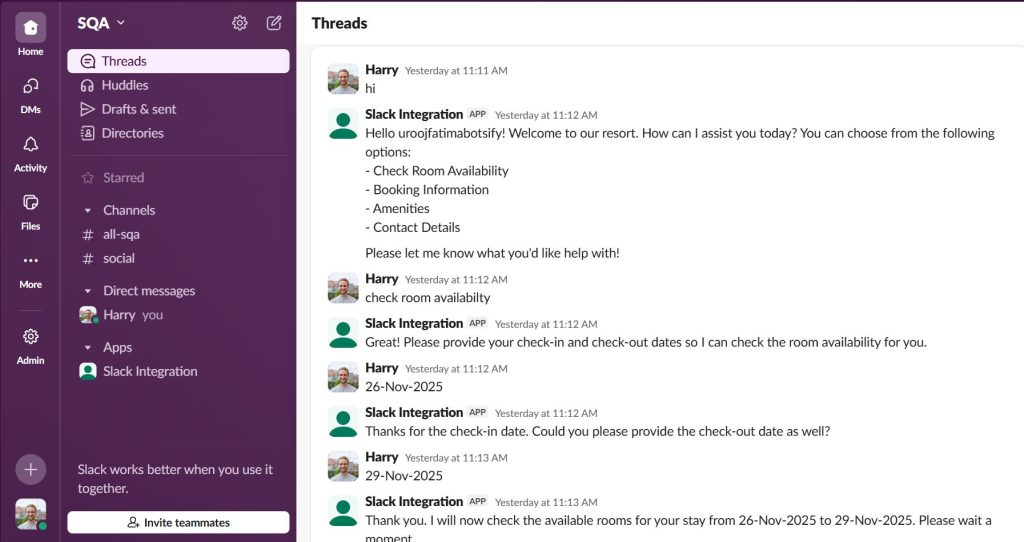
Task: Open the DMs panel
Action: click(30, 87)
